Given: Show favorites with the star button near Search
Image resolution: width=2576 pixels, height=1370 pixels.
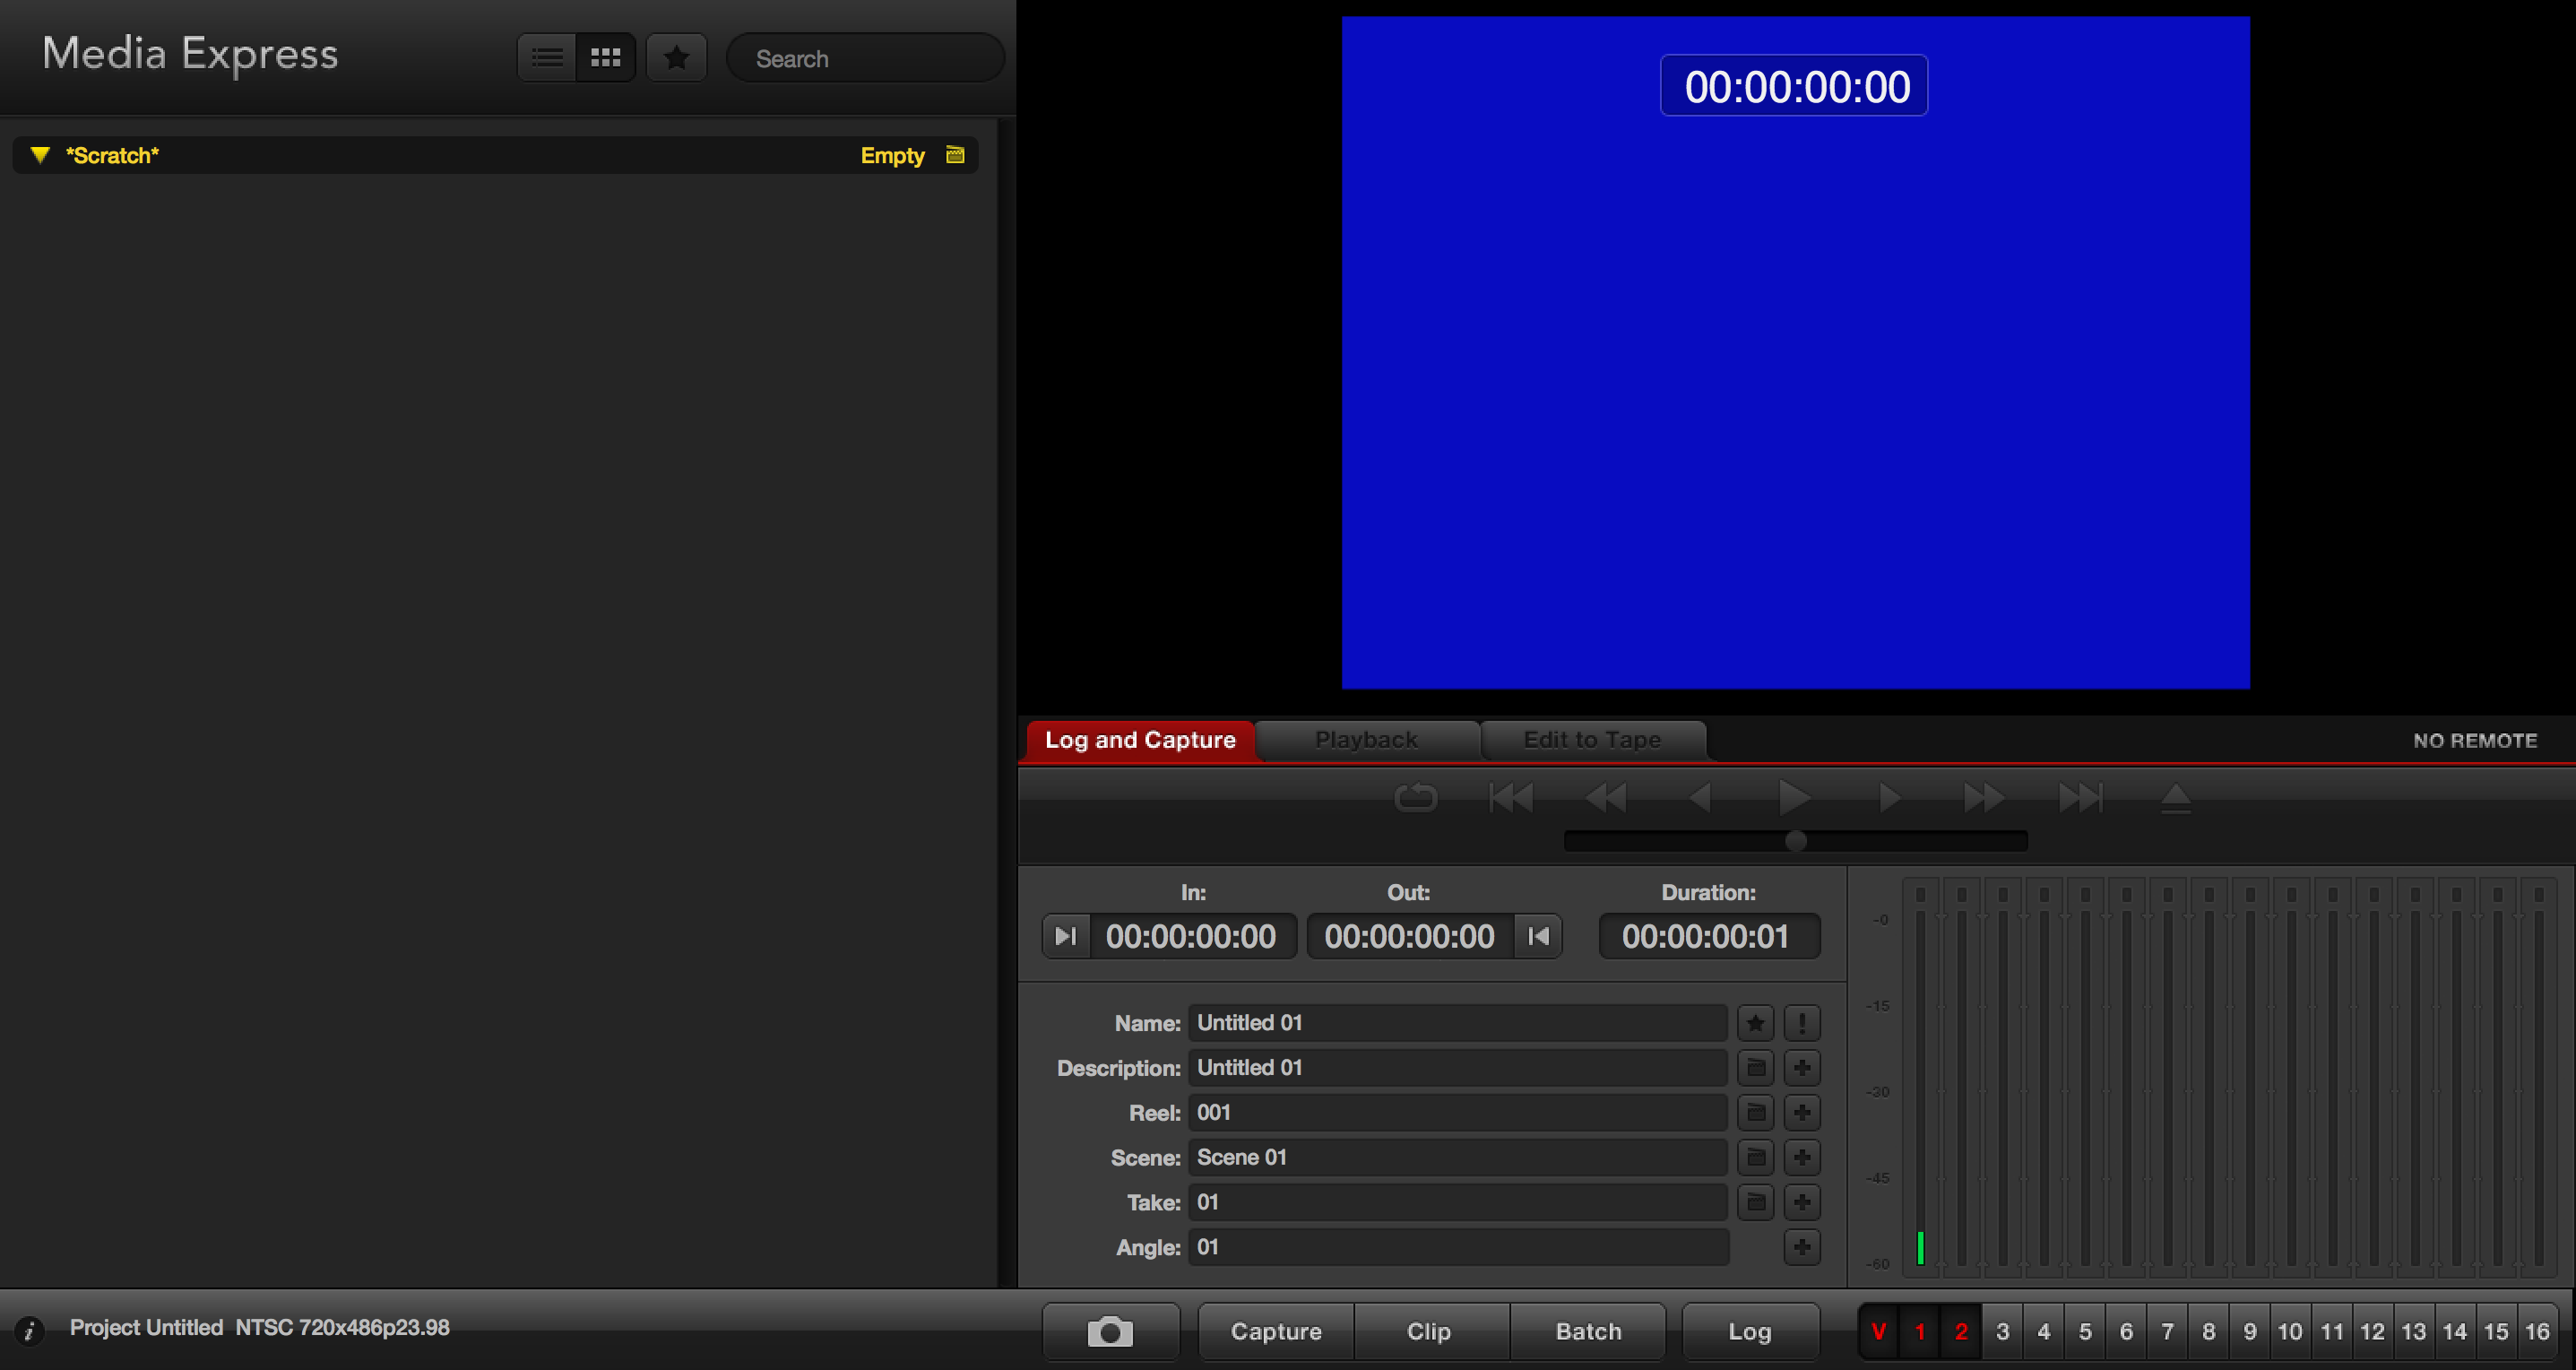Looking at the screenshot, I should [x=677, y=58].
